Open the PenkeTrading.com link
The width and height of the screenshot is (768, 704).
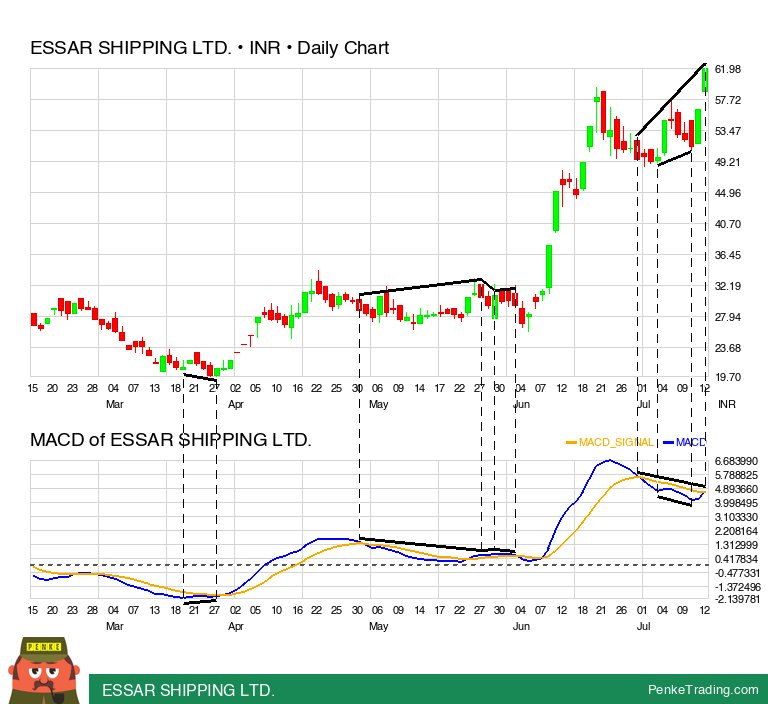click(703, 690)
